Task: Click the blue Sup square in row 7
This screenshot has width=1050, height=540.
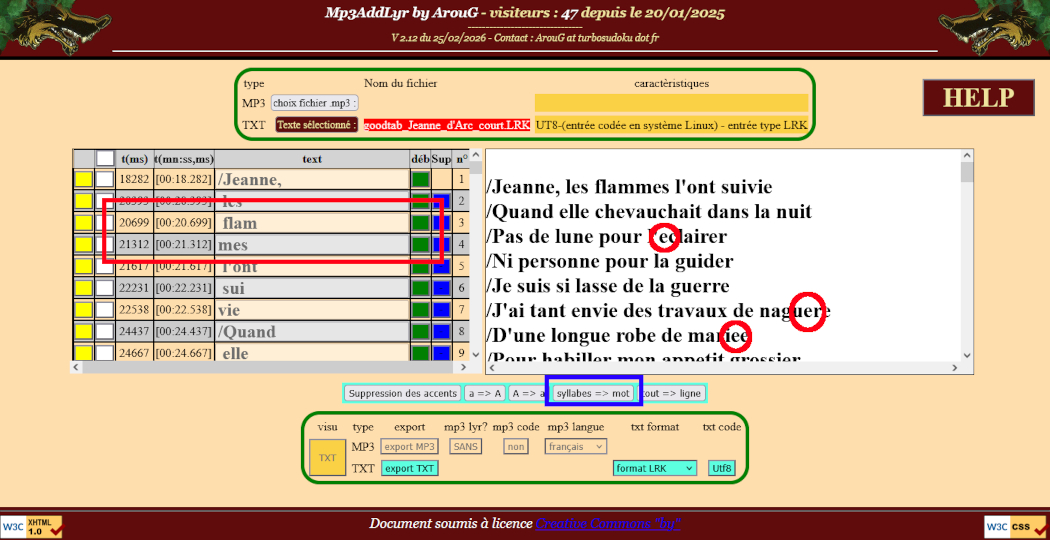Action: point(441,310)
